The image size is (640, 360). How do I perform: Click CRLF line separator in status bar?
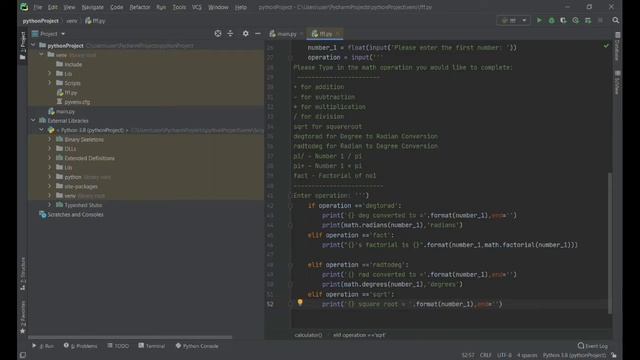pos(486,355)
